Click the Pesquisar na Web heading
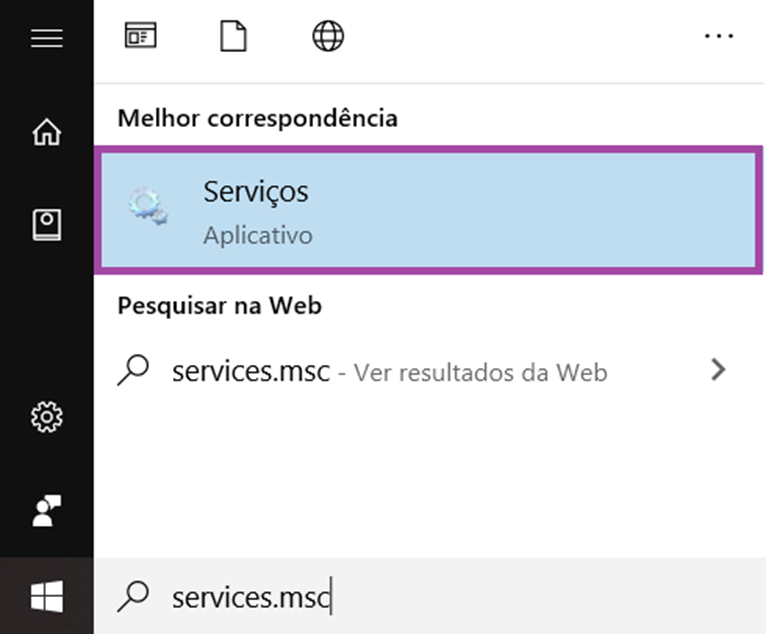The image size is (766, 634). click(220, 306)
